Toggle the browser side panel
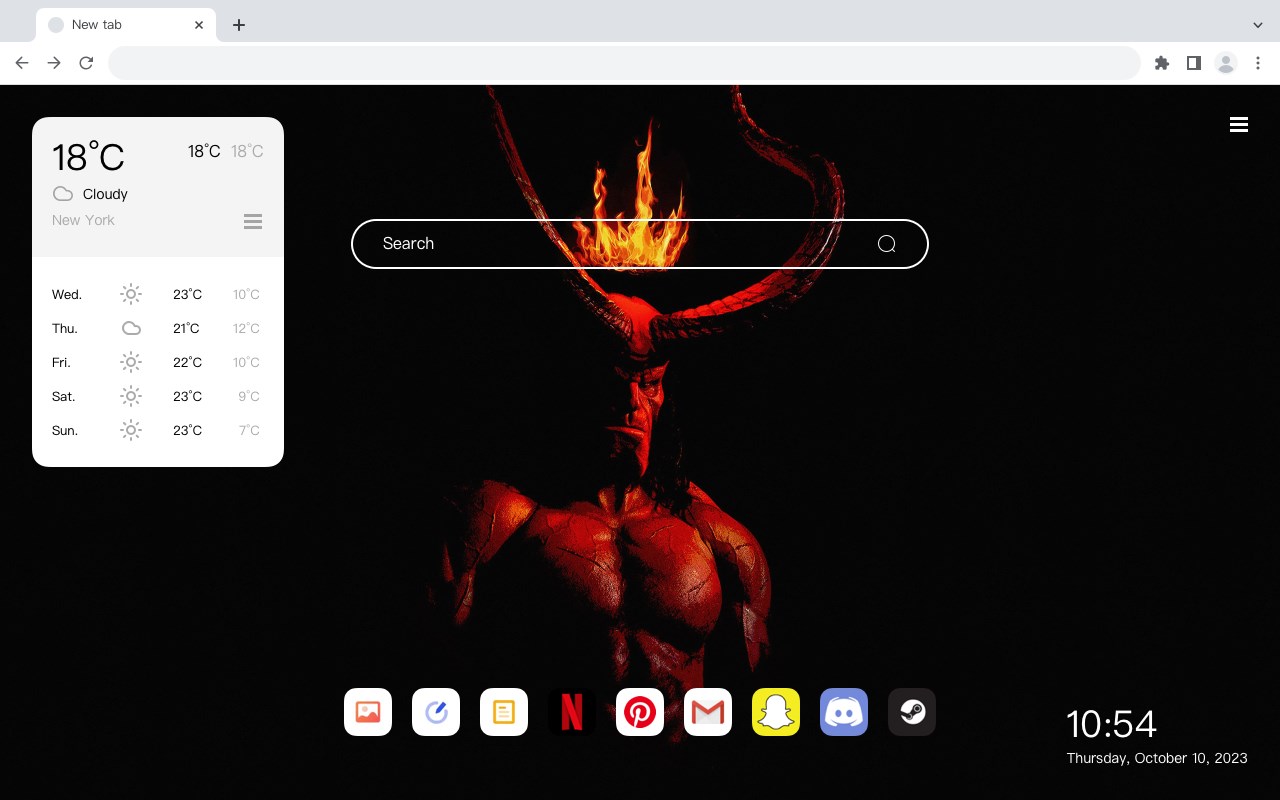This screenshot has width=1280, height=800. point(1194,63)
